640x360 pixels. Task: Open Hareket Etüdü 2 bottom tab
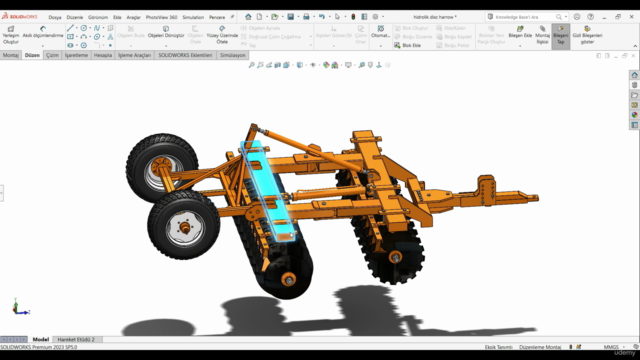click(x=76, y=339)
